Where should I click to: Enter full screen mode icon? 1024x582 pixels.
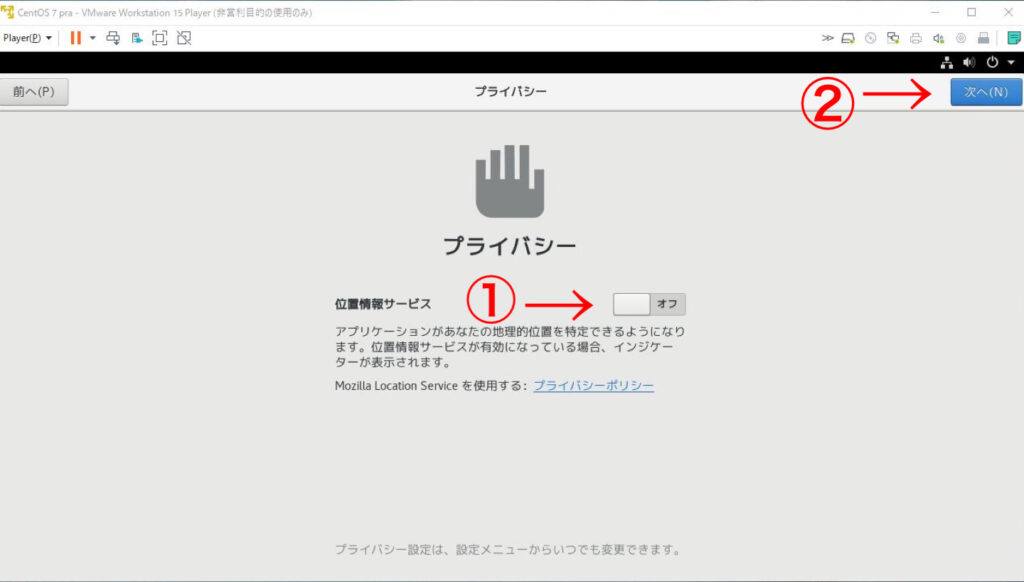pyautogui.click(x=159, y=38)
